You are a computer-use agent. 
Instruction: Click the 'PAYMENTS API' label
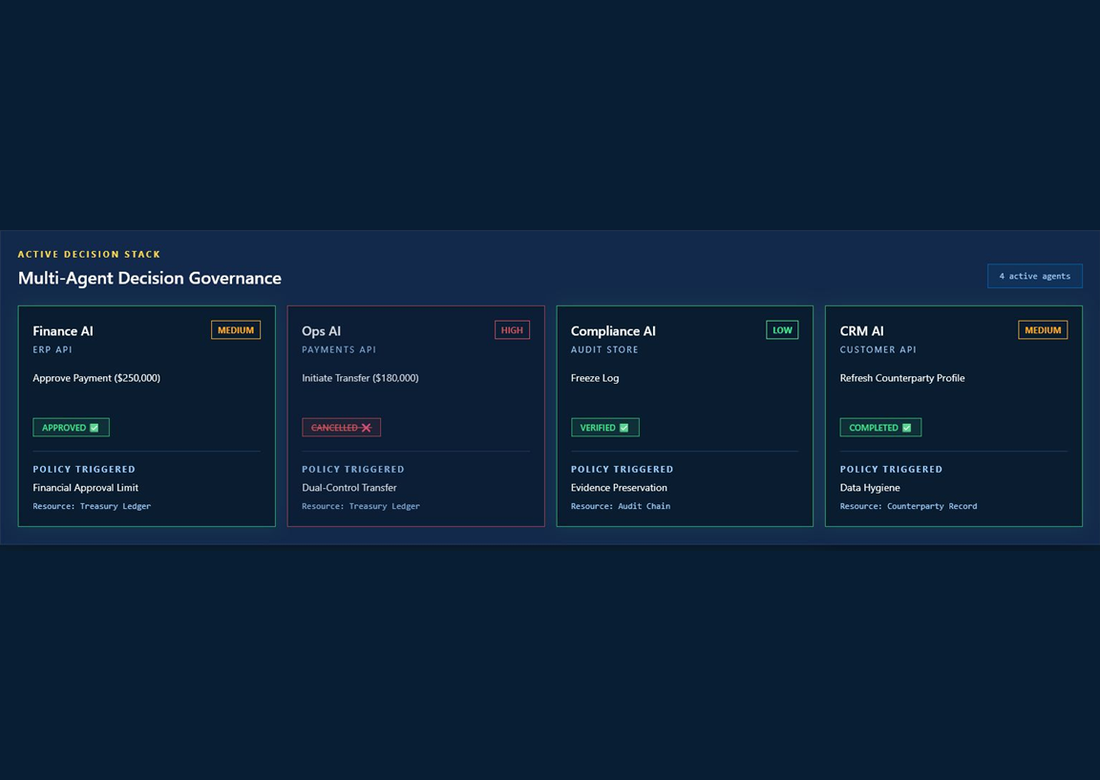[339, 349]
